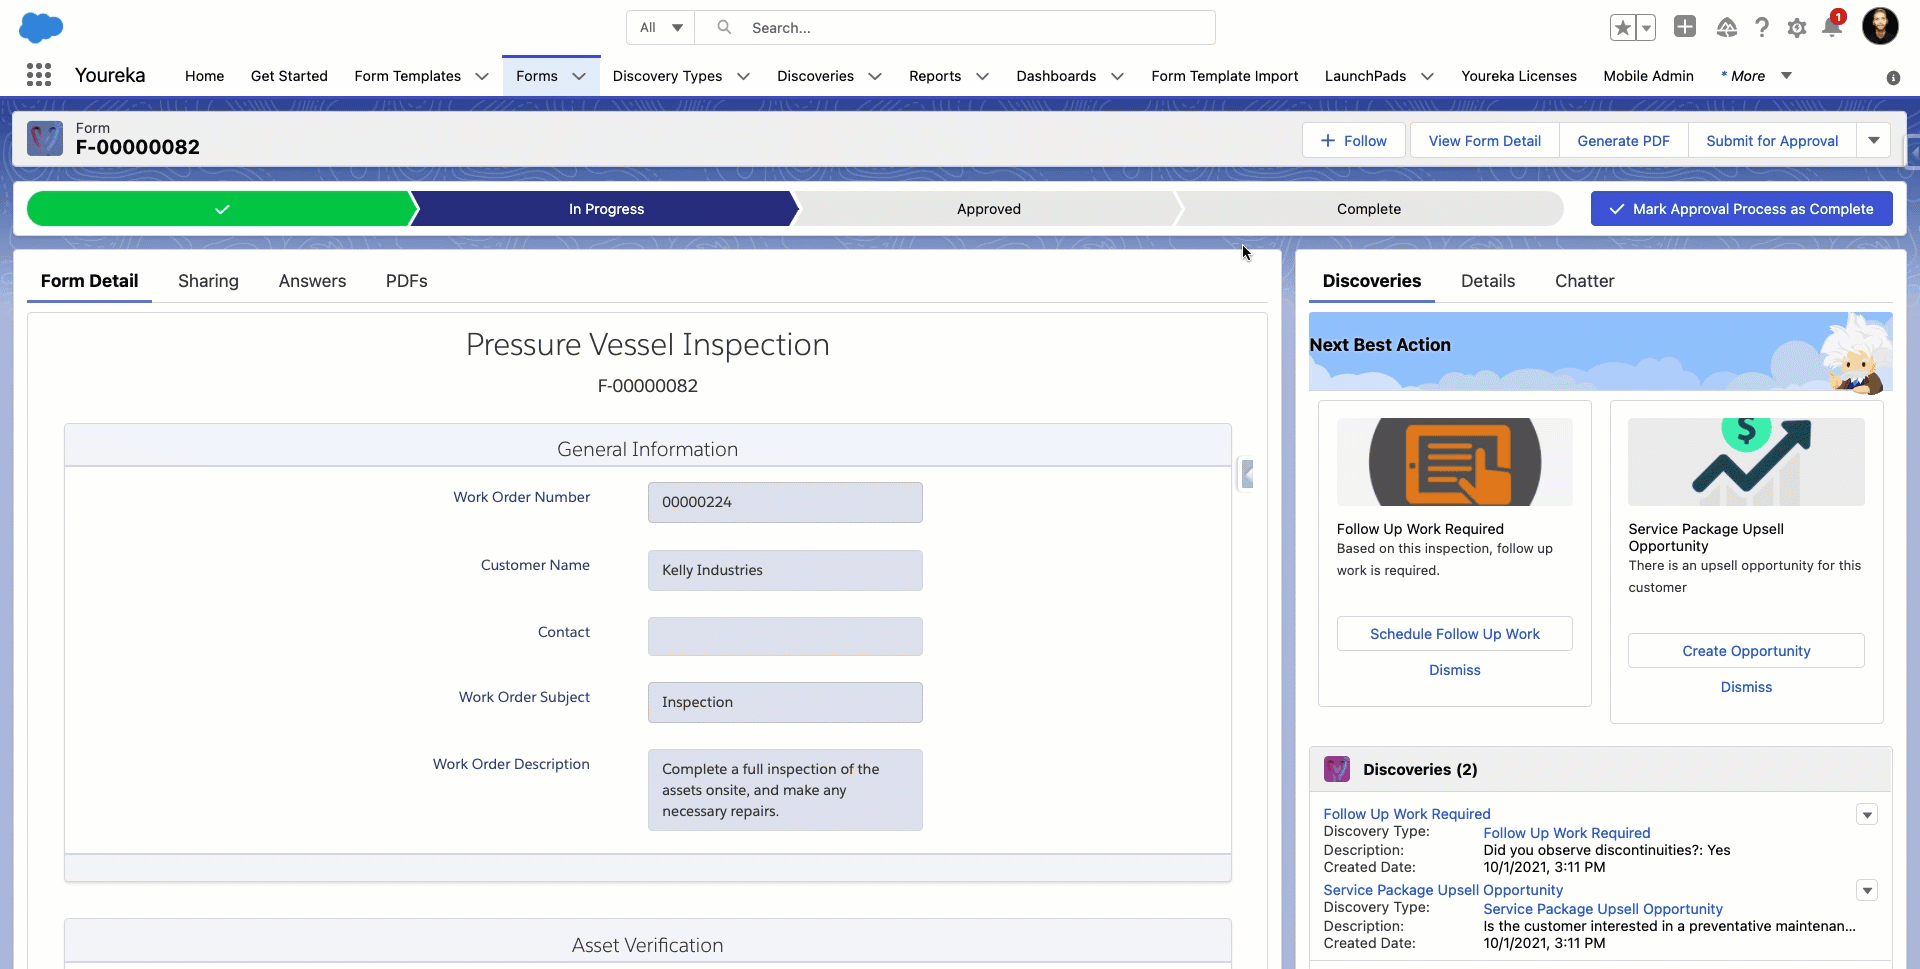Select the Discoveries side panel tab

(1371, 281)
